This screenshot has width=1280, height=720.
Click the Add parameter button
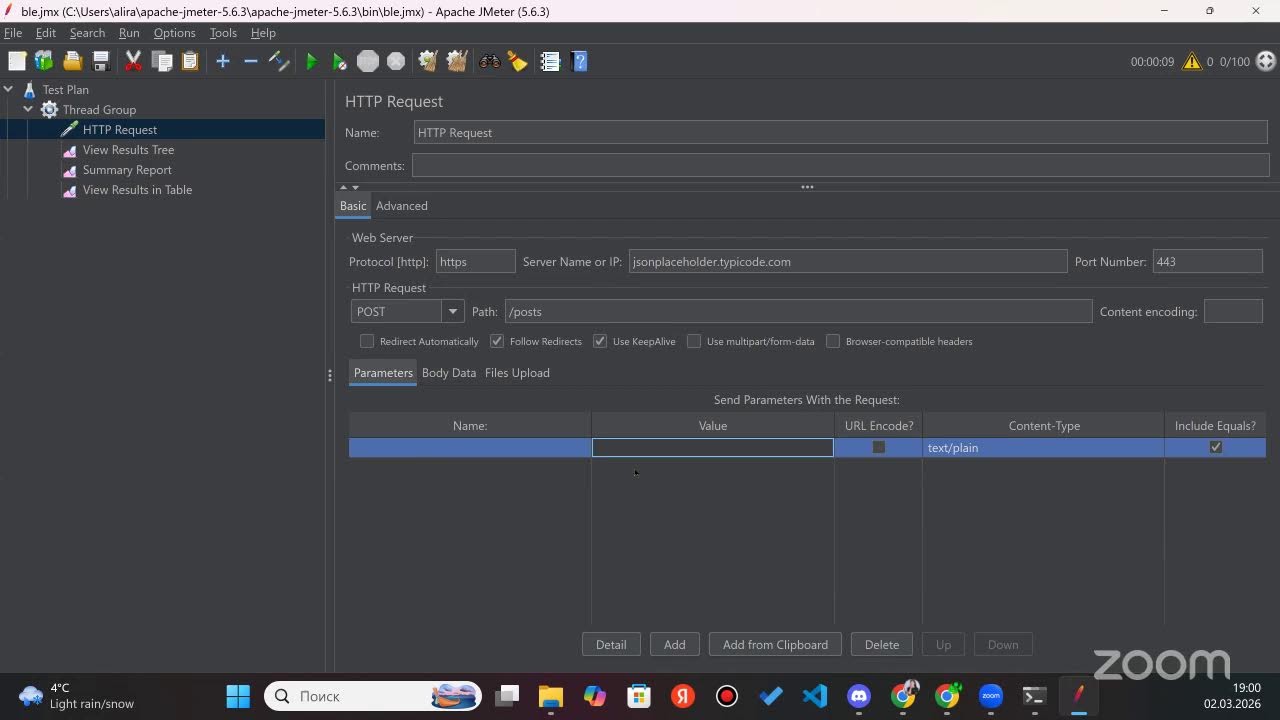(675, 644)
